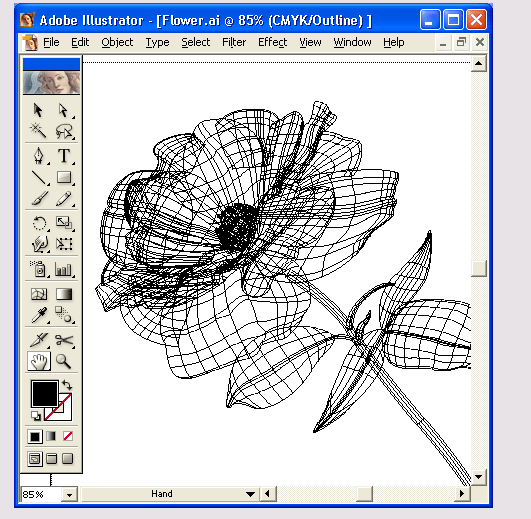Select the Hand tool
The height and width of the screenshot is (519, 531).
click(39, 361)
